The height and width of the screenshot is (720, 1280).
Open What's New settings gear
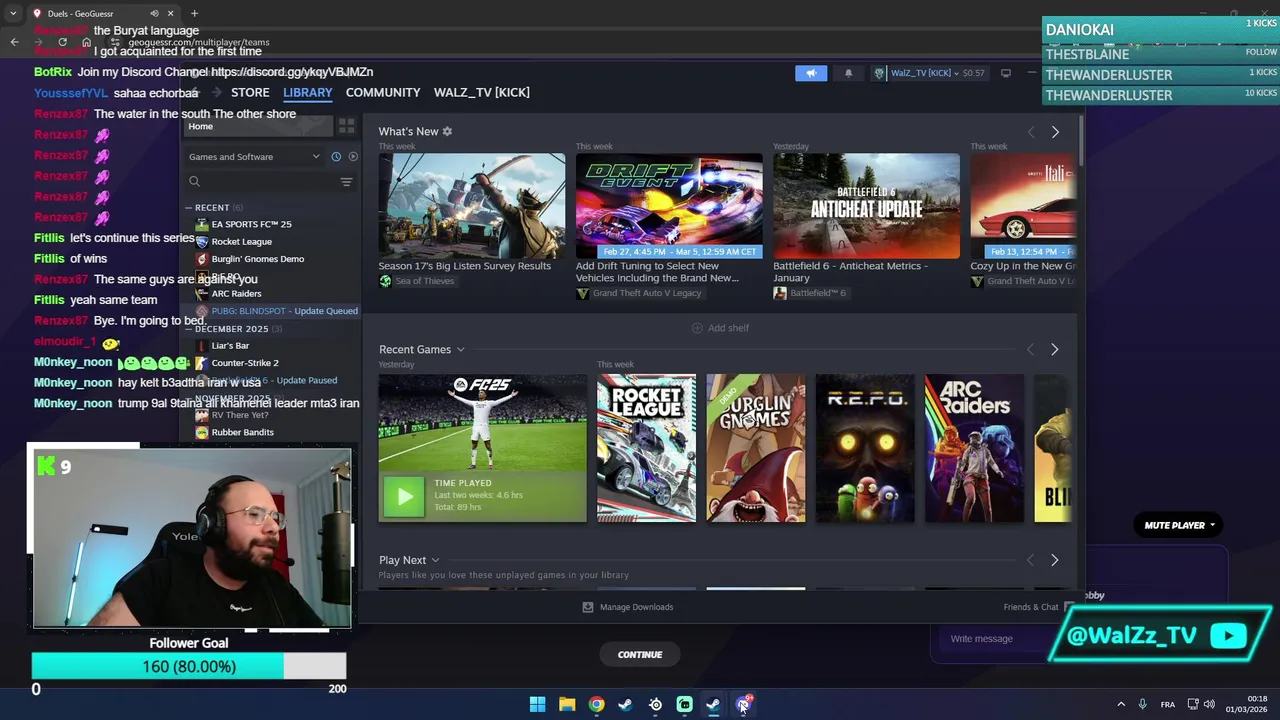coord(447,131)
